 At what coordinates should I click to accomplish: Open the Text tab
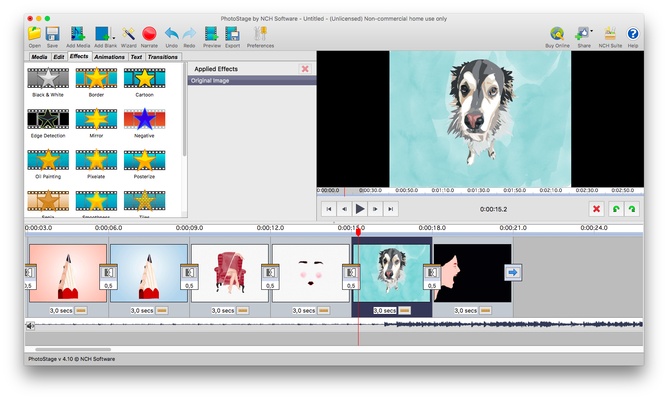[136, 57]
